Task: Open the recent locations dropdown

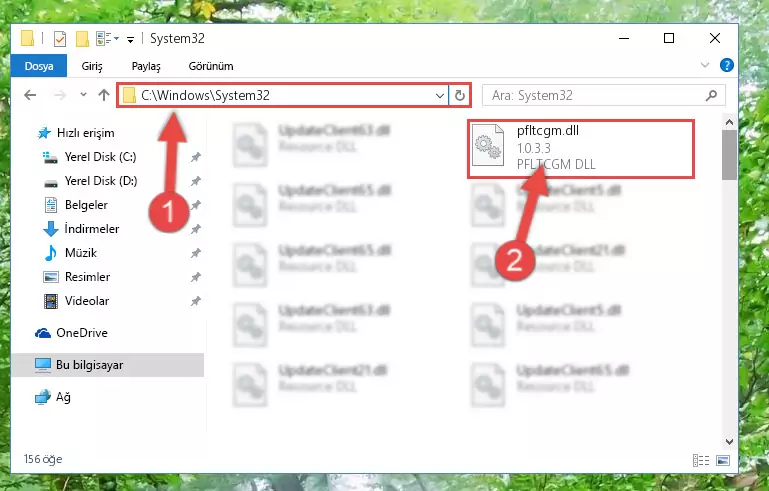Action: click(83, 95)
